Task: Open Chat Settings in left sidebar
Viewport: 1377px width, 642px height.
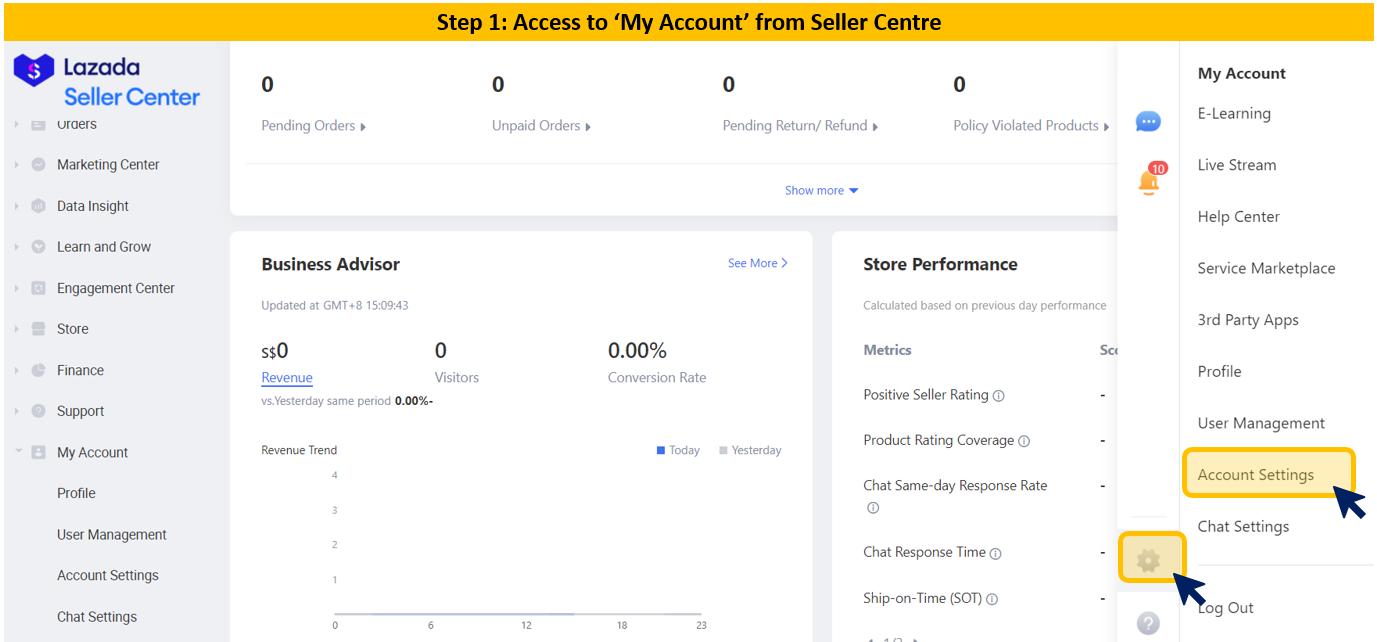Action: pyautogui.click(x=97, y=617)
